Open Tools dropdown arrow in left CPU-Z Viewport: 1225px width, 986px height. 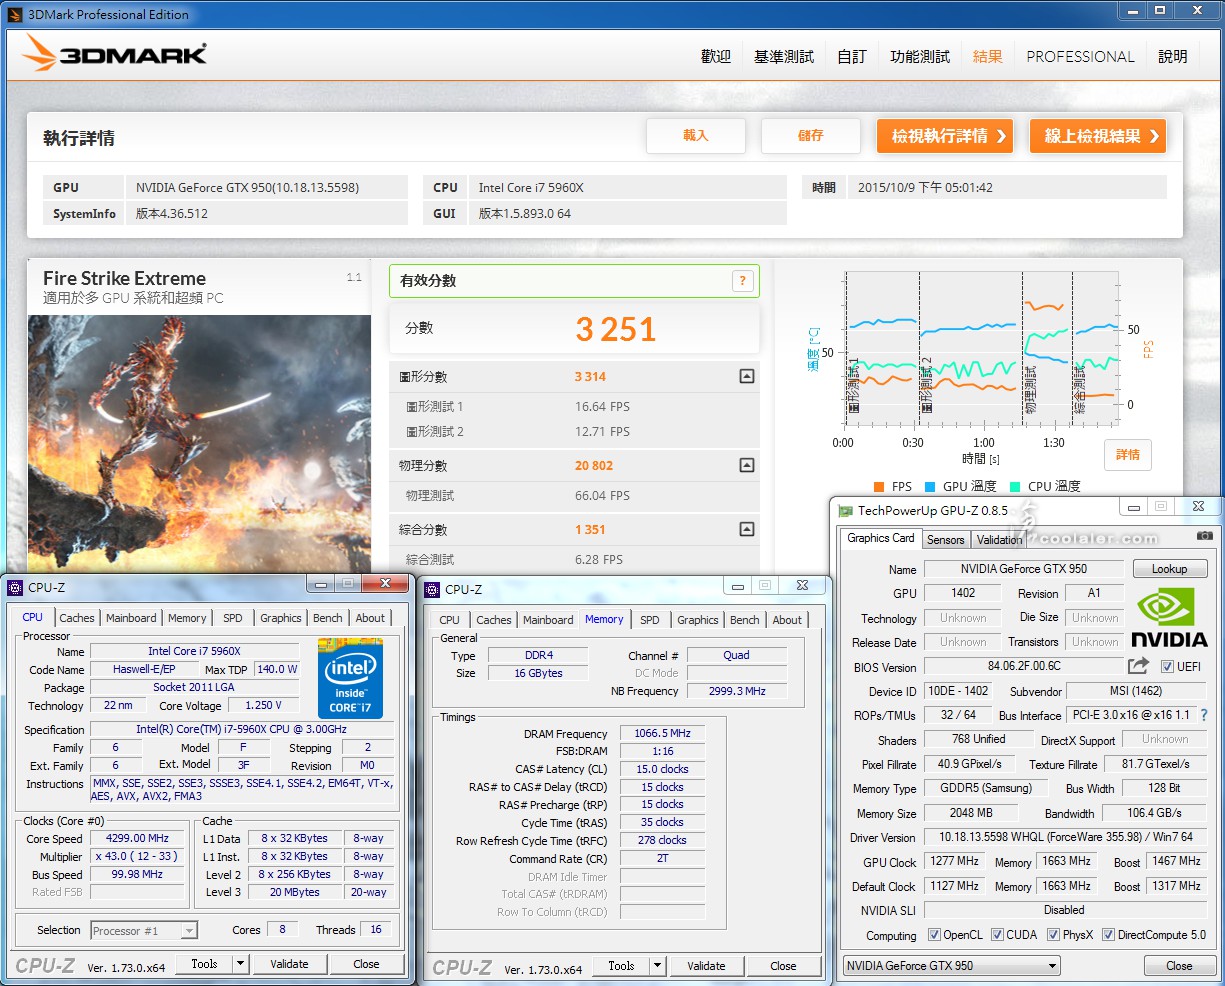(240, 964)
